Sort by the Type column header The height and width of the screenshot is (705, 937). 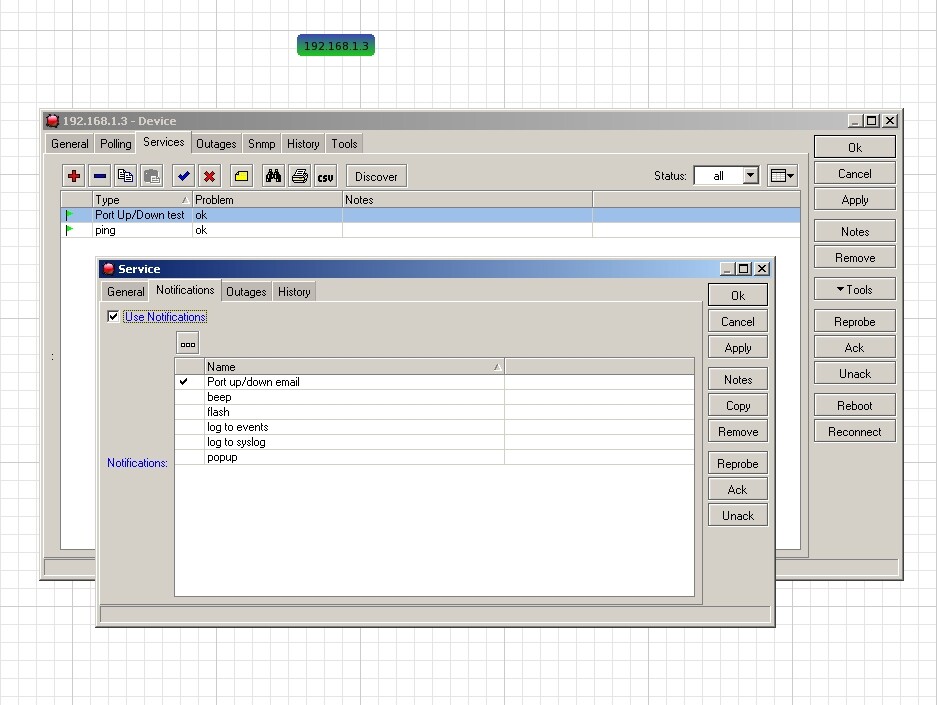142,200
